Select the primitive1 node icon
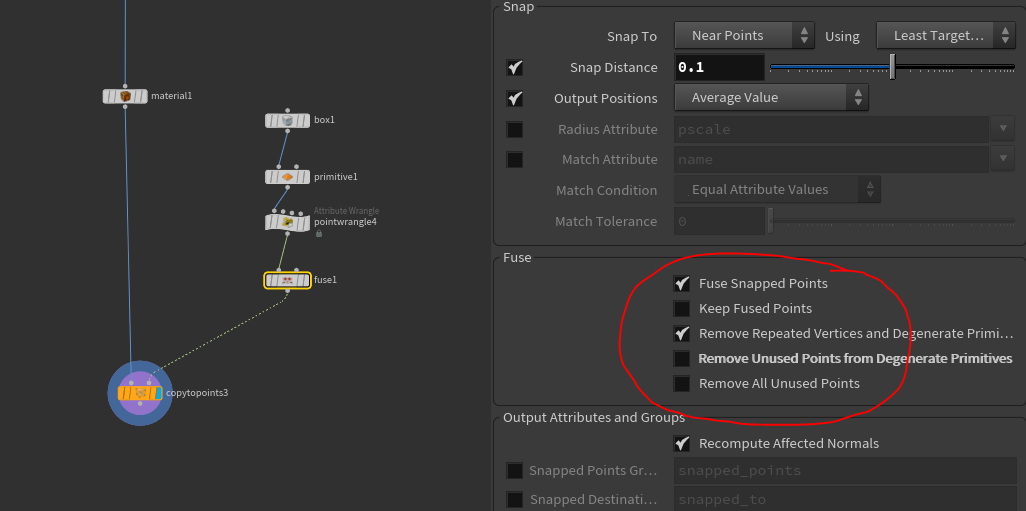Viewport: 1026px width, 511px height. 287,177
